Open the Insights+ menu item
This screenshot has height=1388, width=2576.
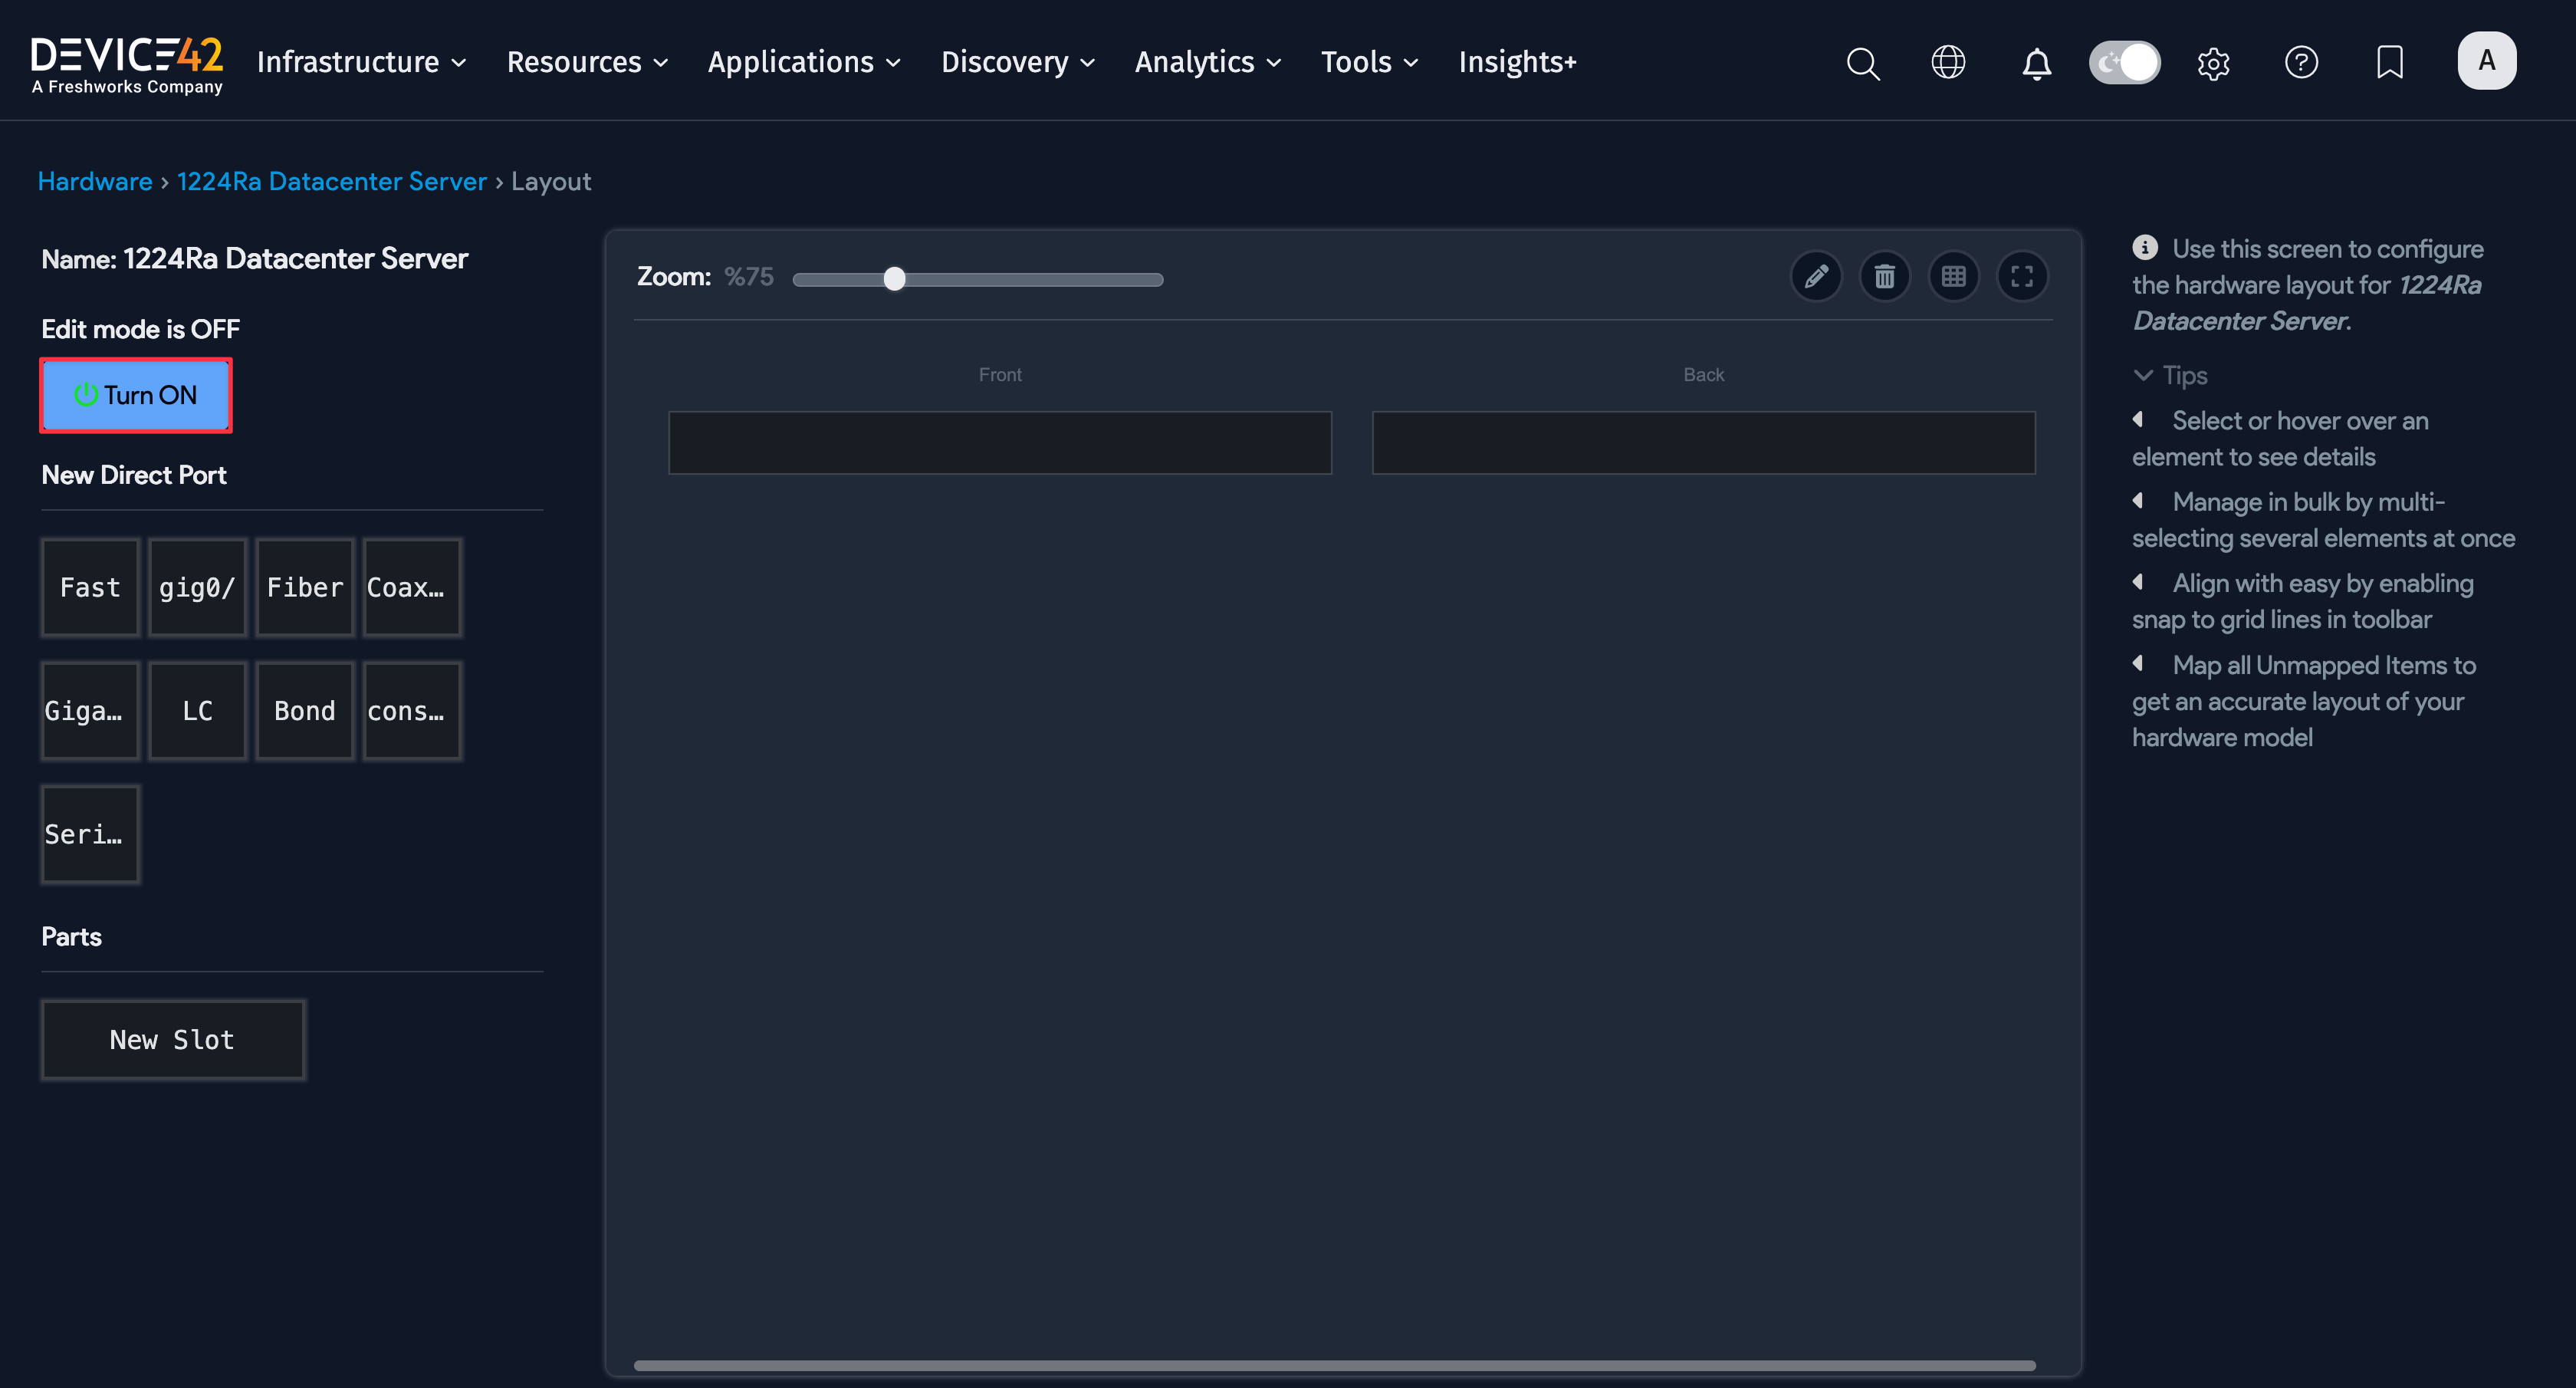1516,62
